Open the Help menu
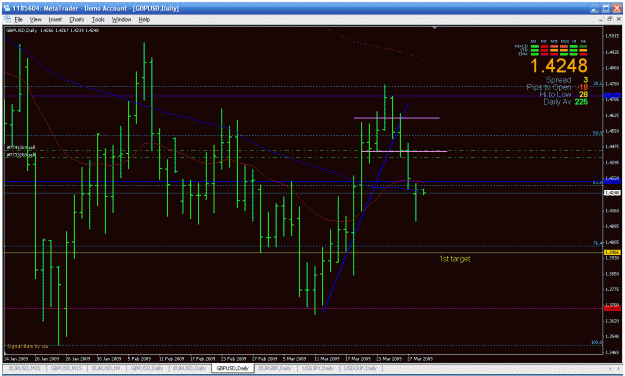 144,19
